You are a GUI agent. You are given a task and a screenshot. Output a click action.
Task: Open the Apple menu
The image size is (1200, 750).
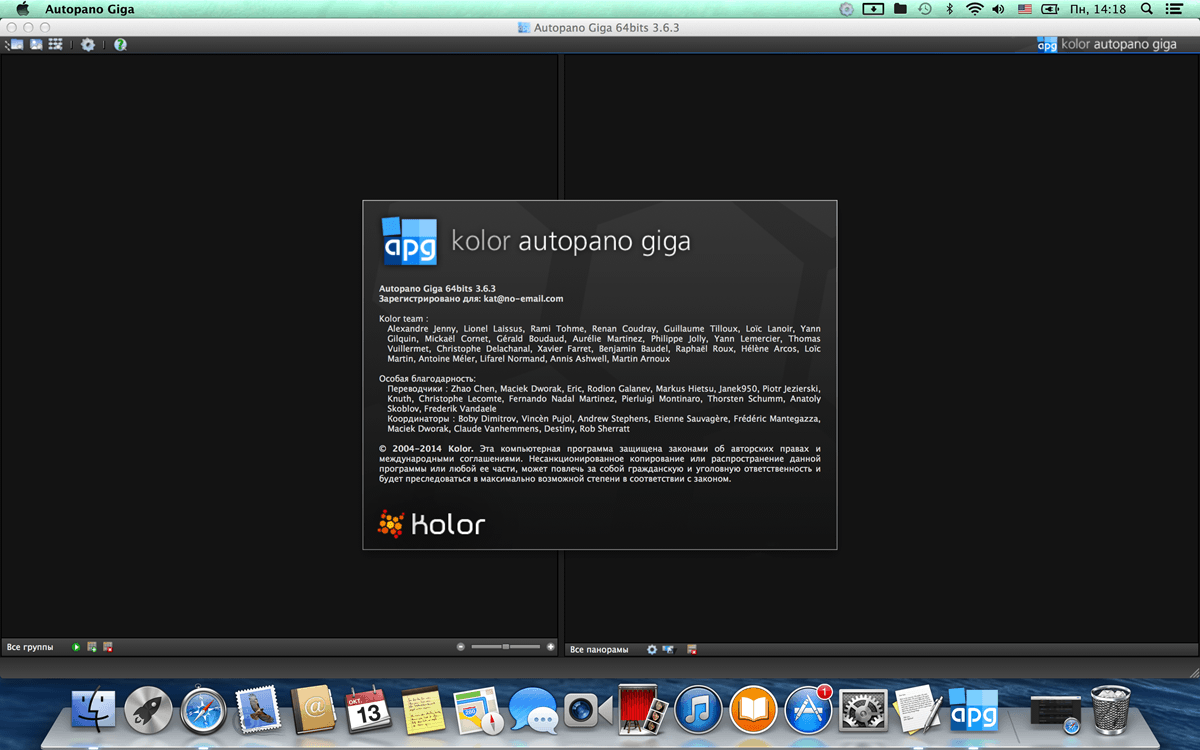22,9
